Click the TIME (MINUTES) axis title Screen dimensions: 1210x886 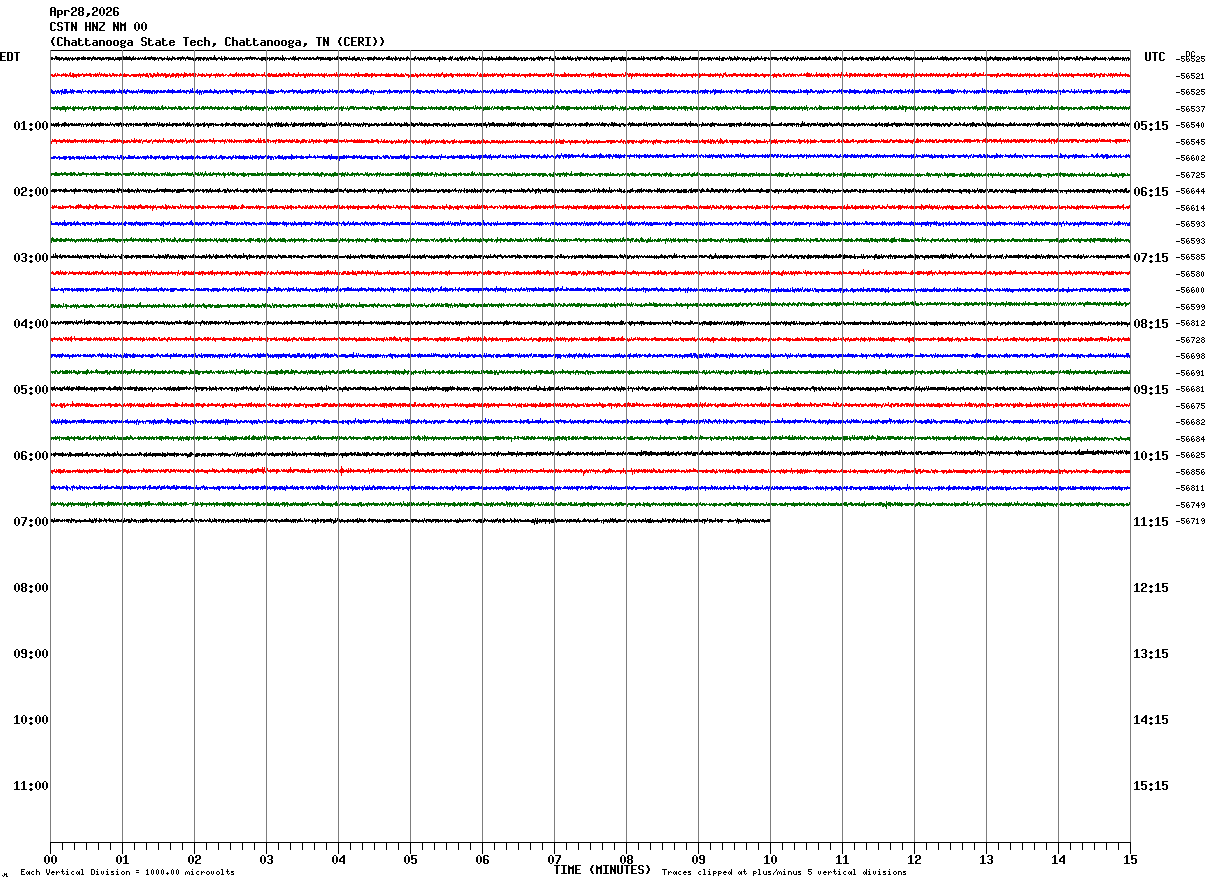(603, 870)
